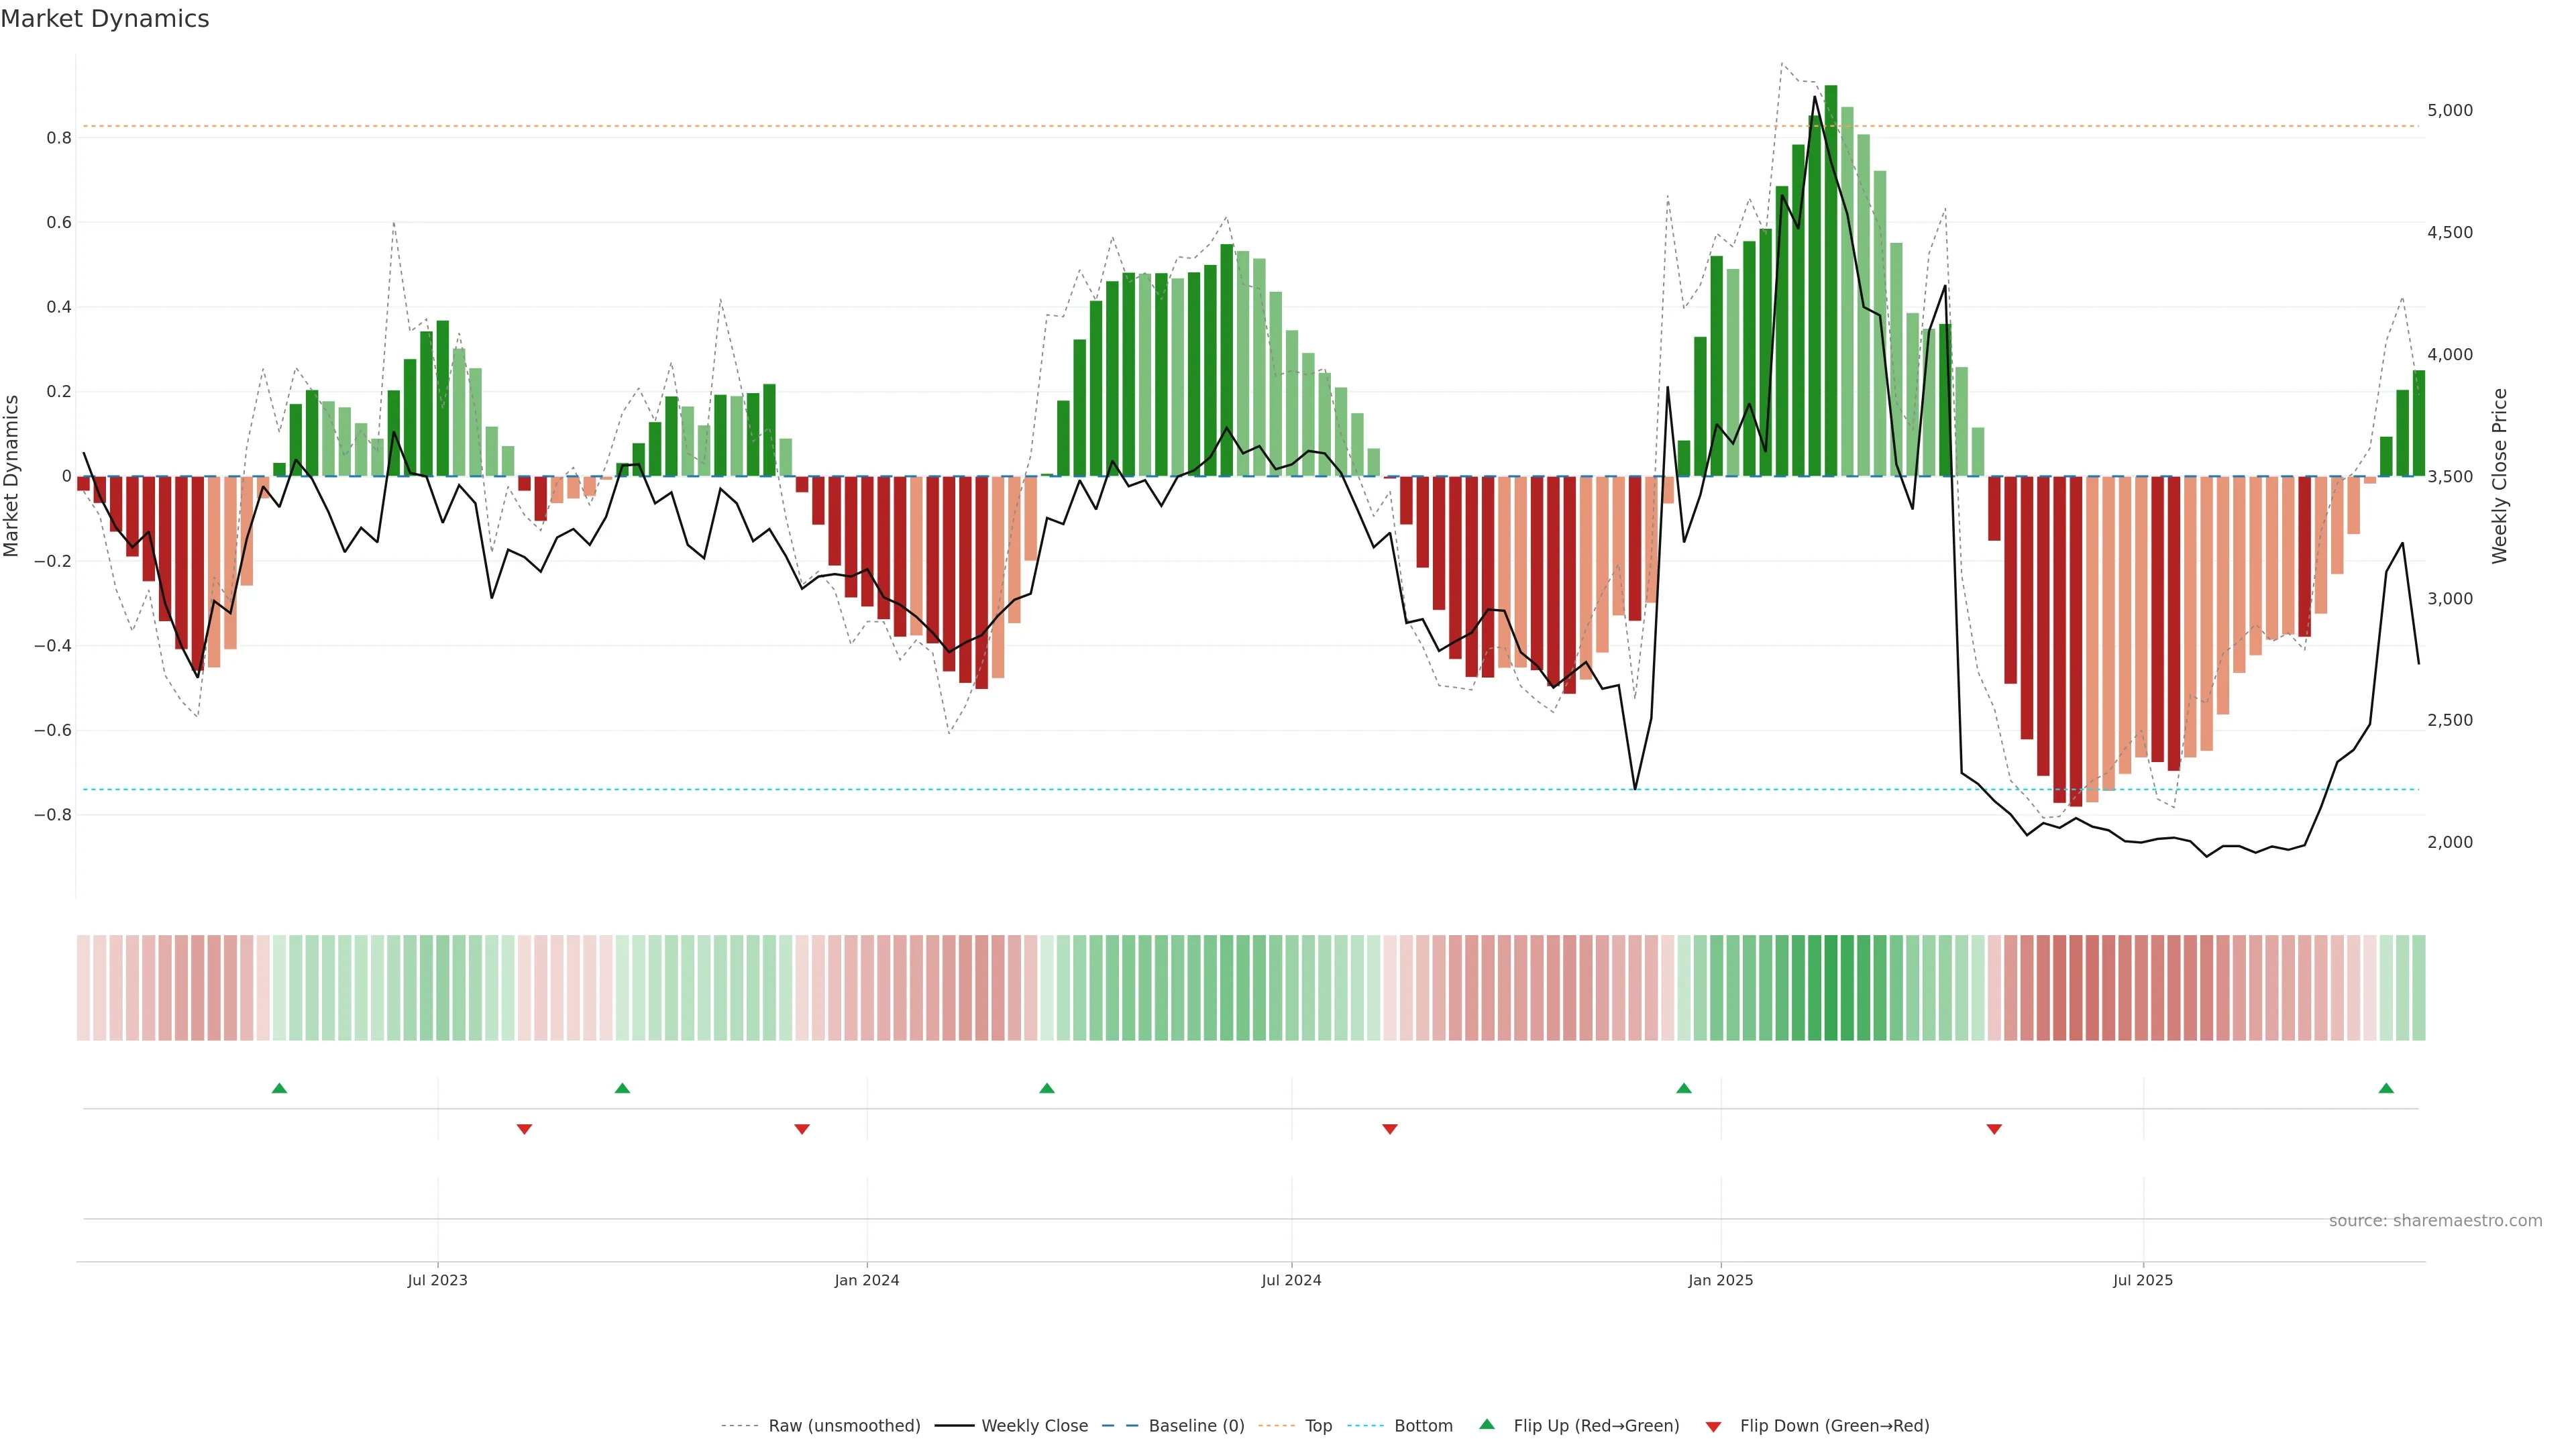Image resolution: width=2576 pixels, height=1449 pixels.
Task: Click the Jan 2025 axis label
Action: (1720, 1280)
